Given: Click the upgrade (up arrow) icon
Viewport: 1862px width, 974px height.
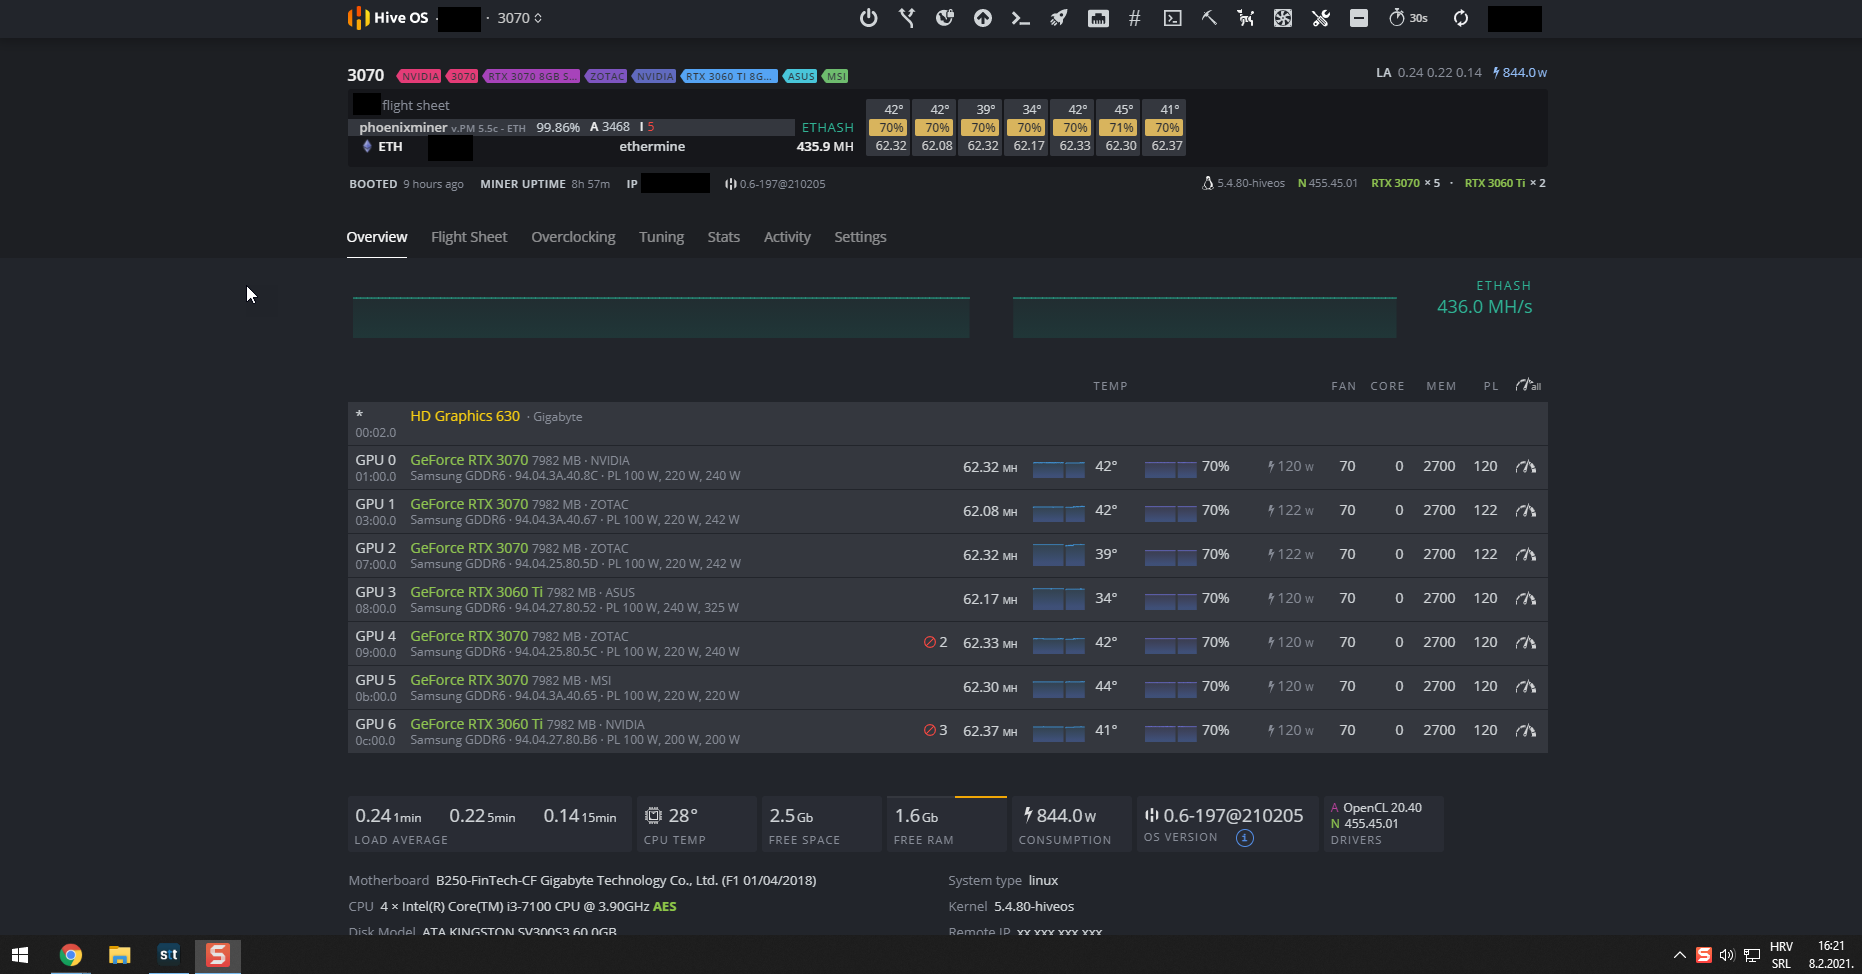Looking at the screenshot, I should coord(983,18).
